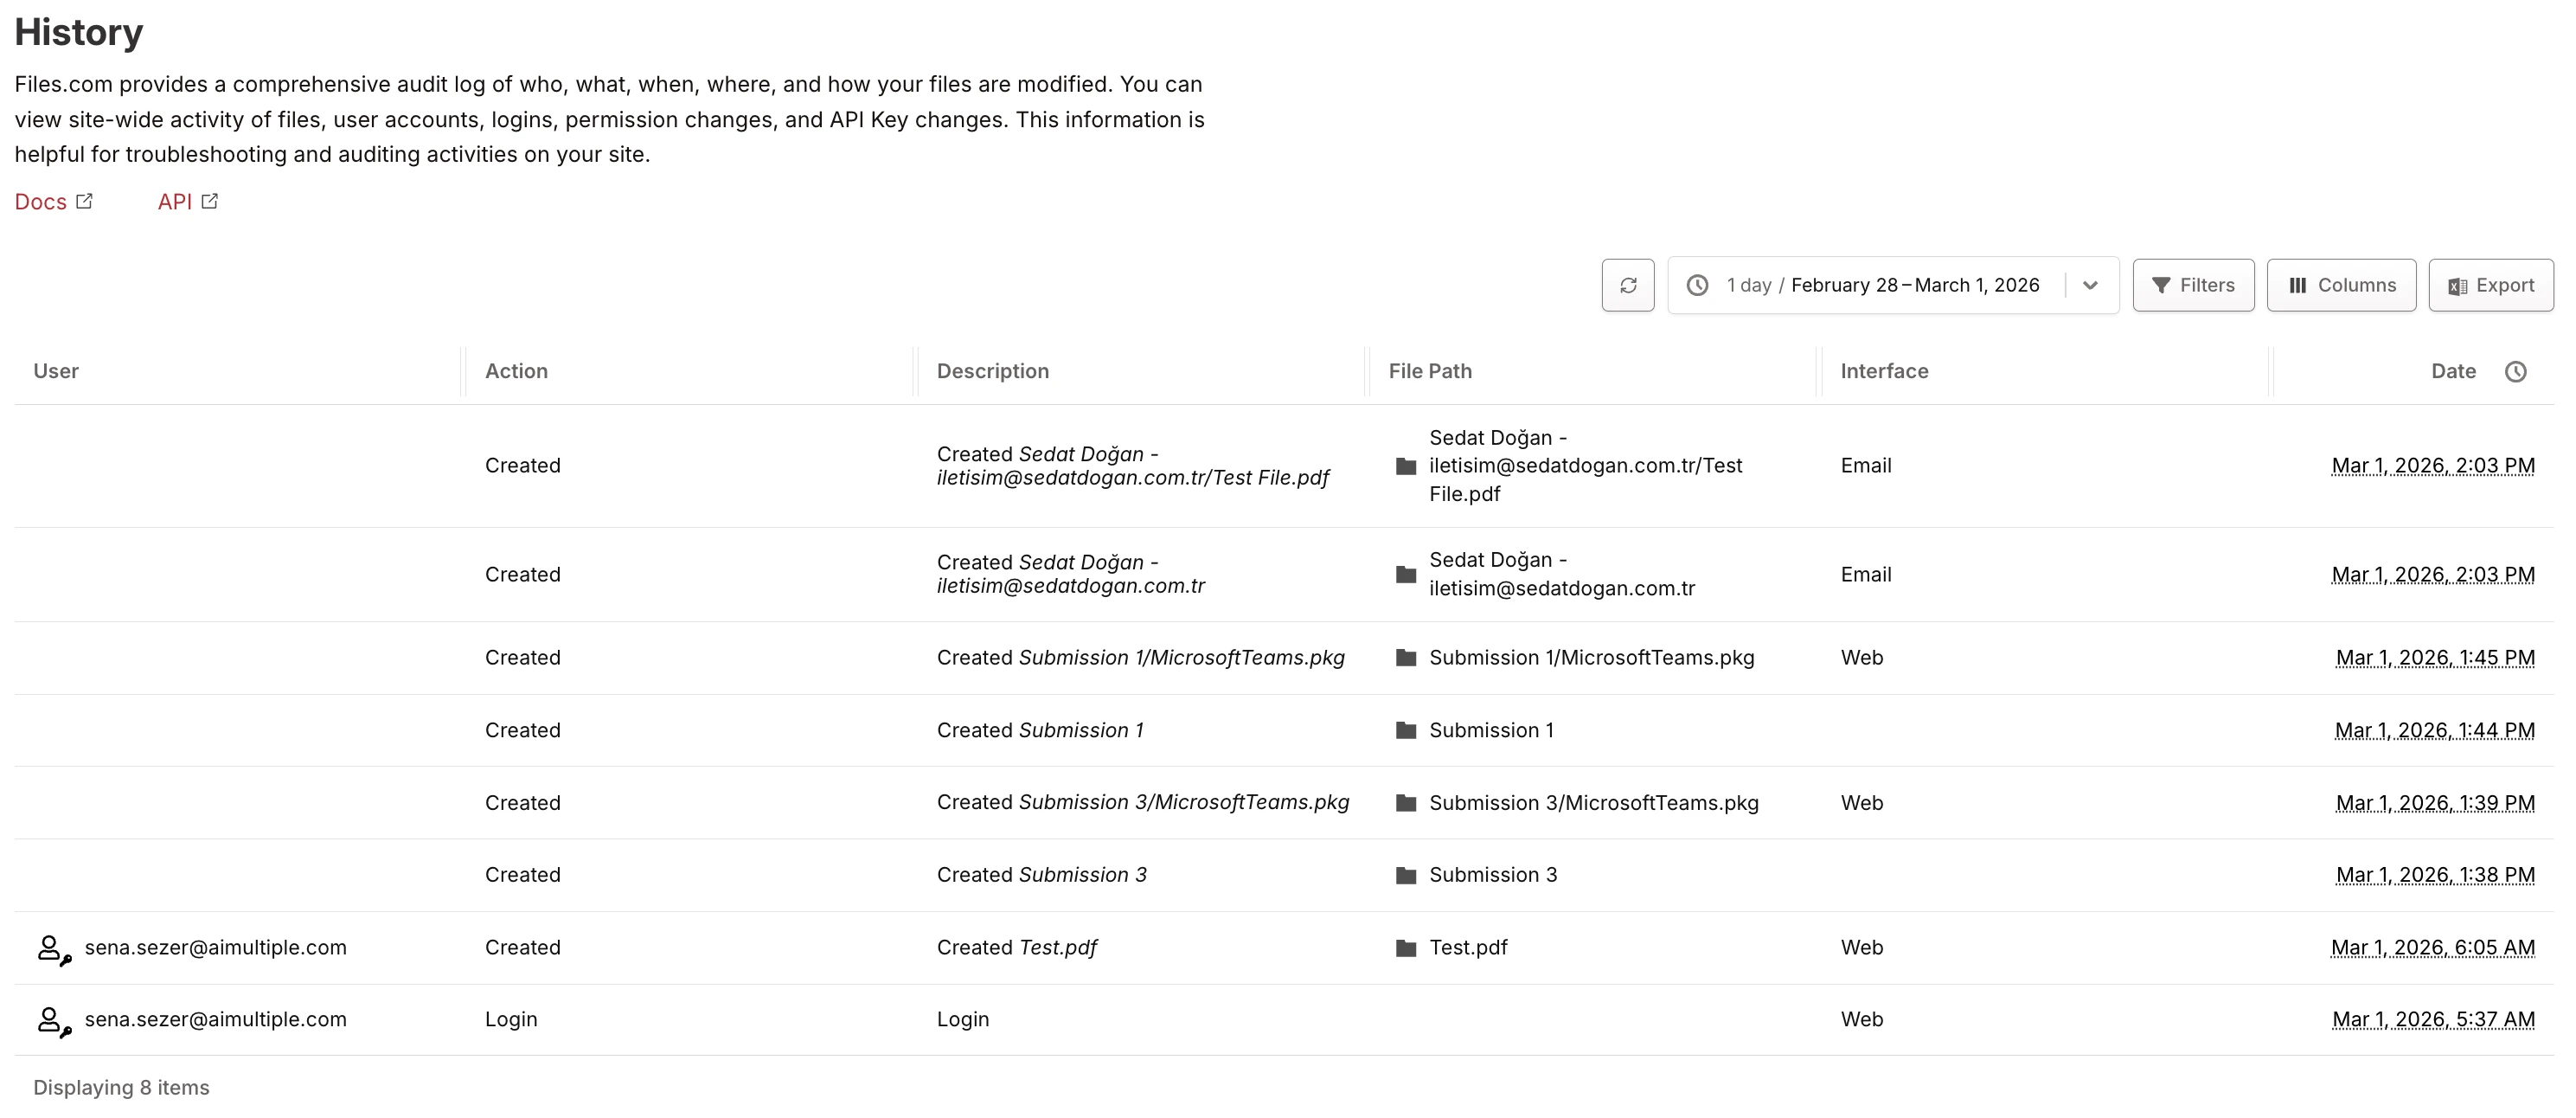Click the clock icon in date range selector
This screenshot has width=2576, height=1118.
coord(1697,285)
